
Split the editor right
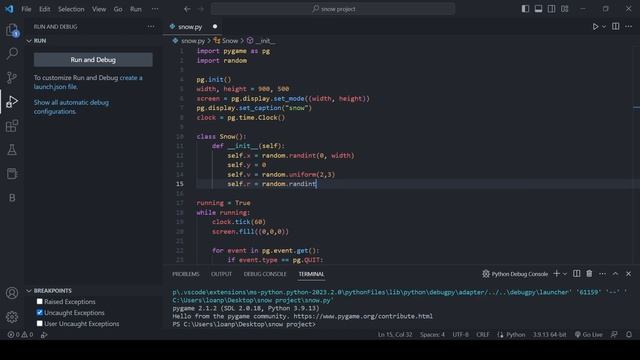pos(616,27)
